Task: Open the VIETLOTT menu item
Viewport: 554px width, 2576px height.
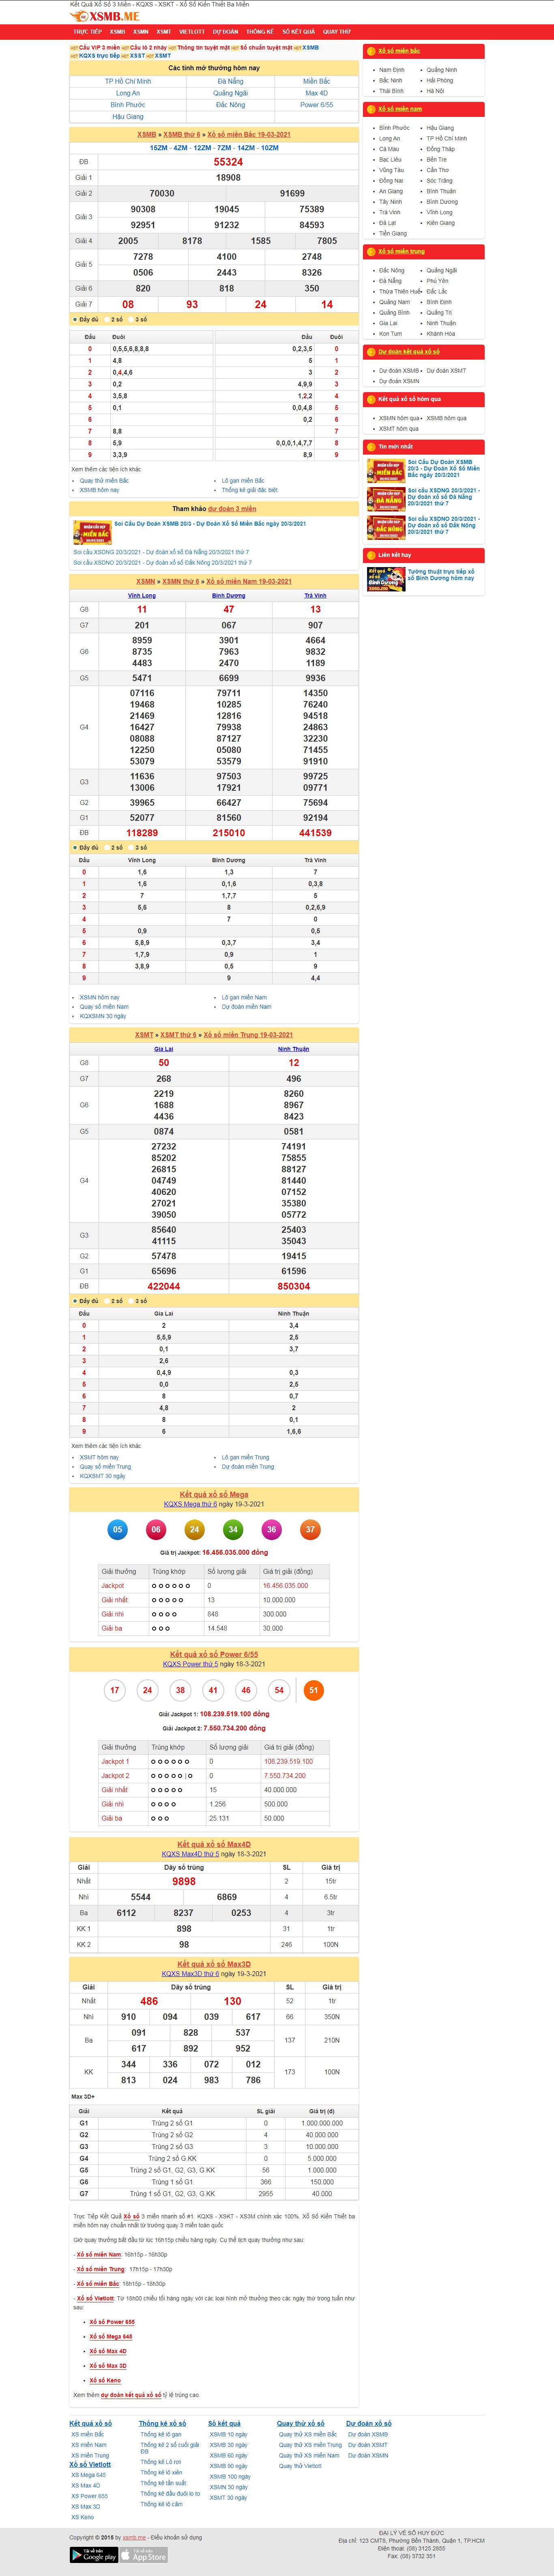Action: point(191,31)
